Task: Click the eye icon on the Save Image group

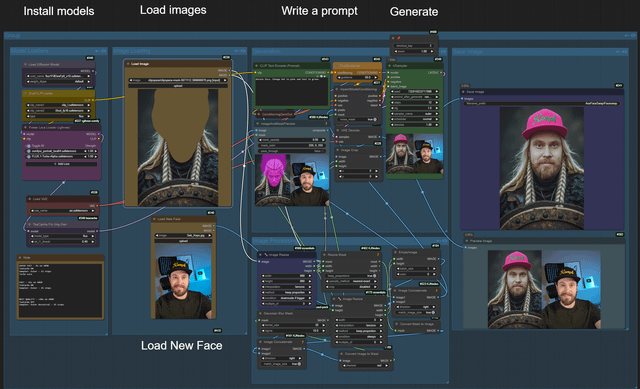Action: [x=625, y=52]
